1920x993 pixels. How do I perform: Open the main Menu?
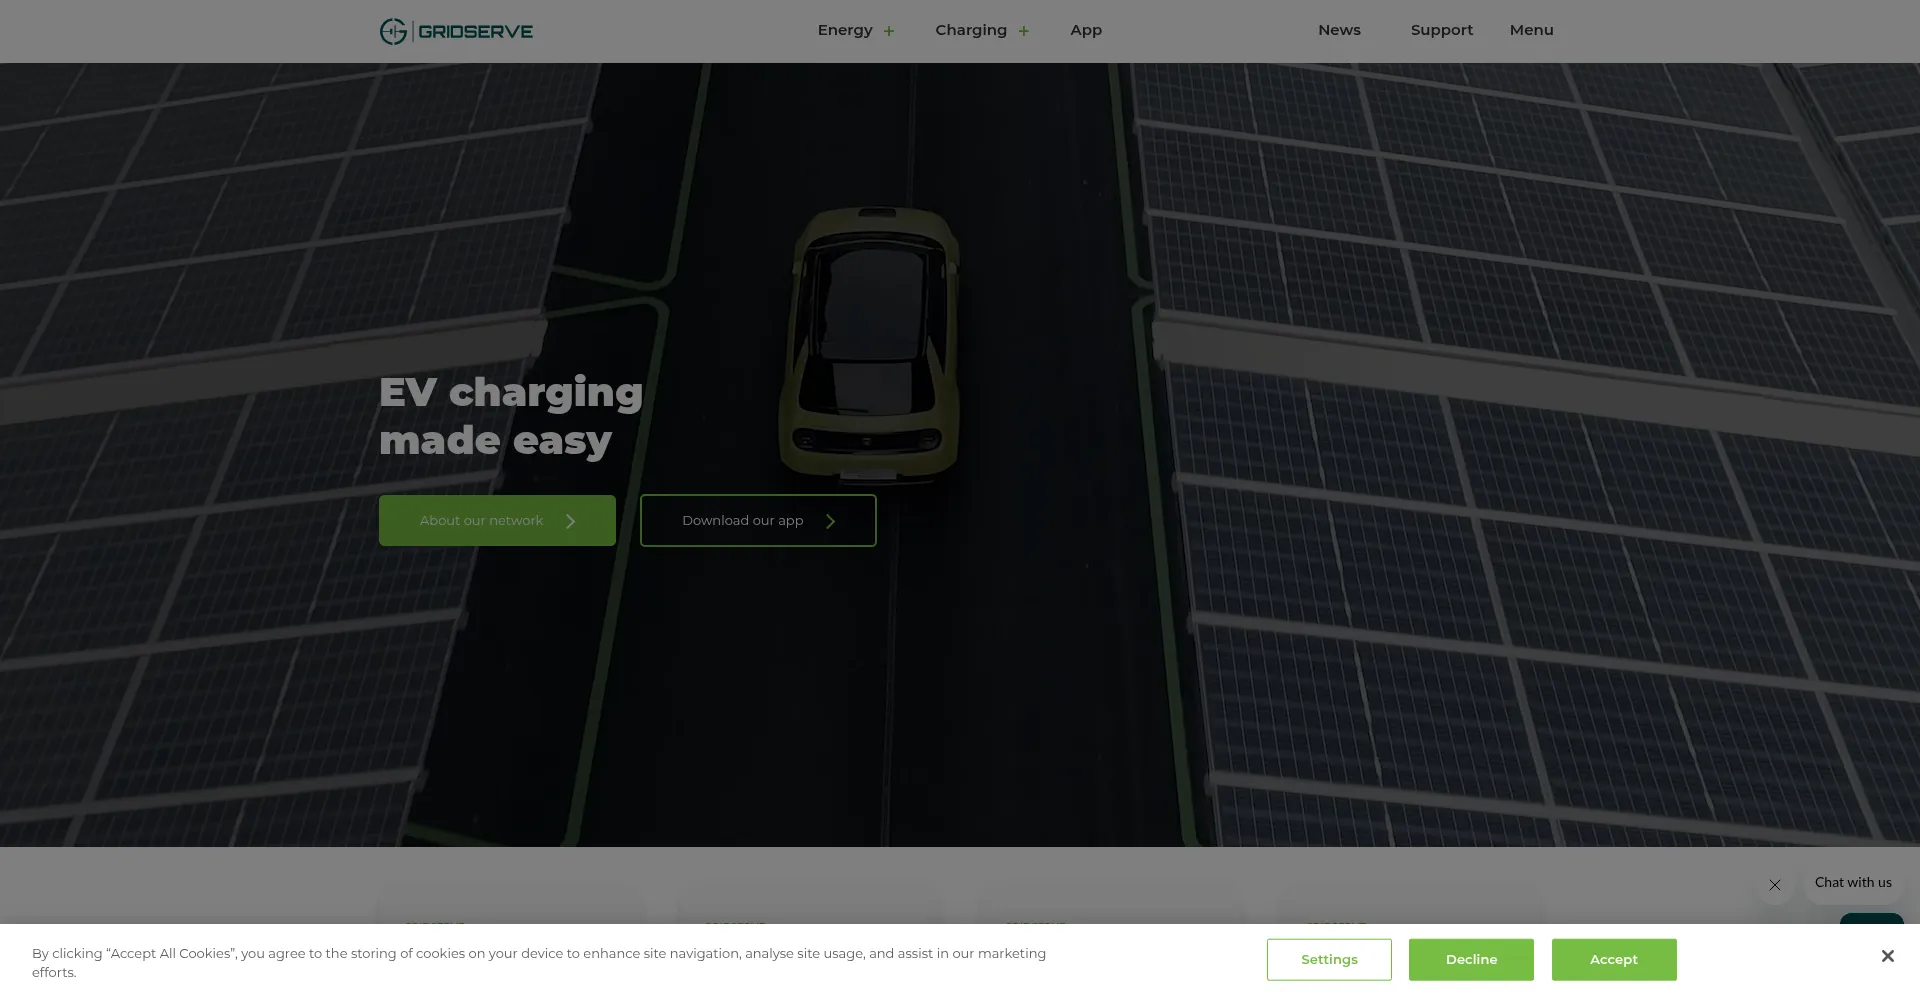click(x=1531, y=30)
